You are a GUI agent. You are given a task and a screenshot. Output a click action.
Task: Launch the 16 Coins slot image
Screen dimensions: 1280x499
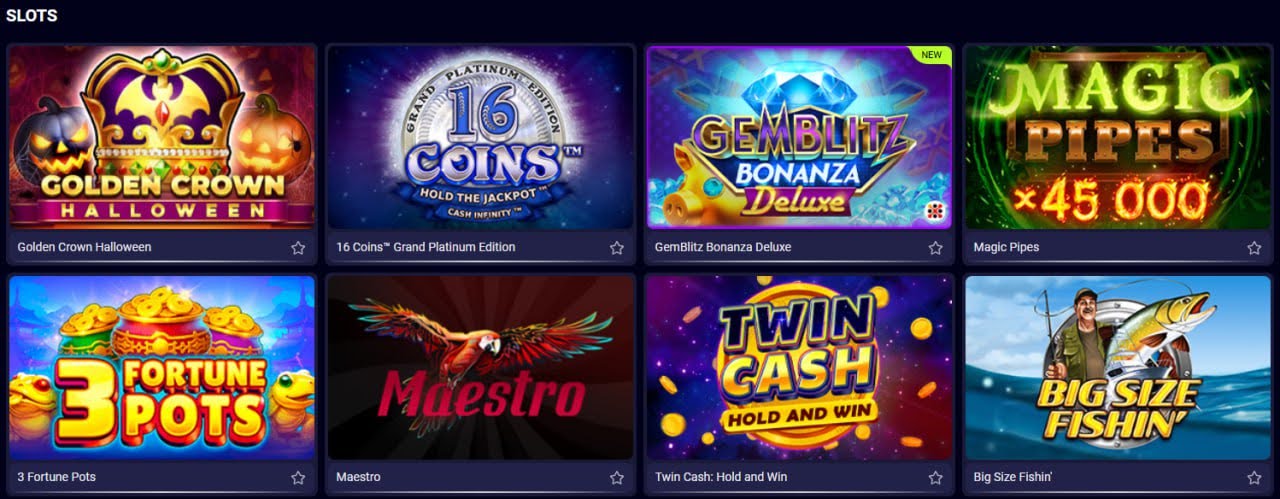481,137
